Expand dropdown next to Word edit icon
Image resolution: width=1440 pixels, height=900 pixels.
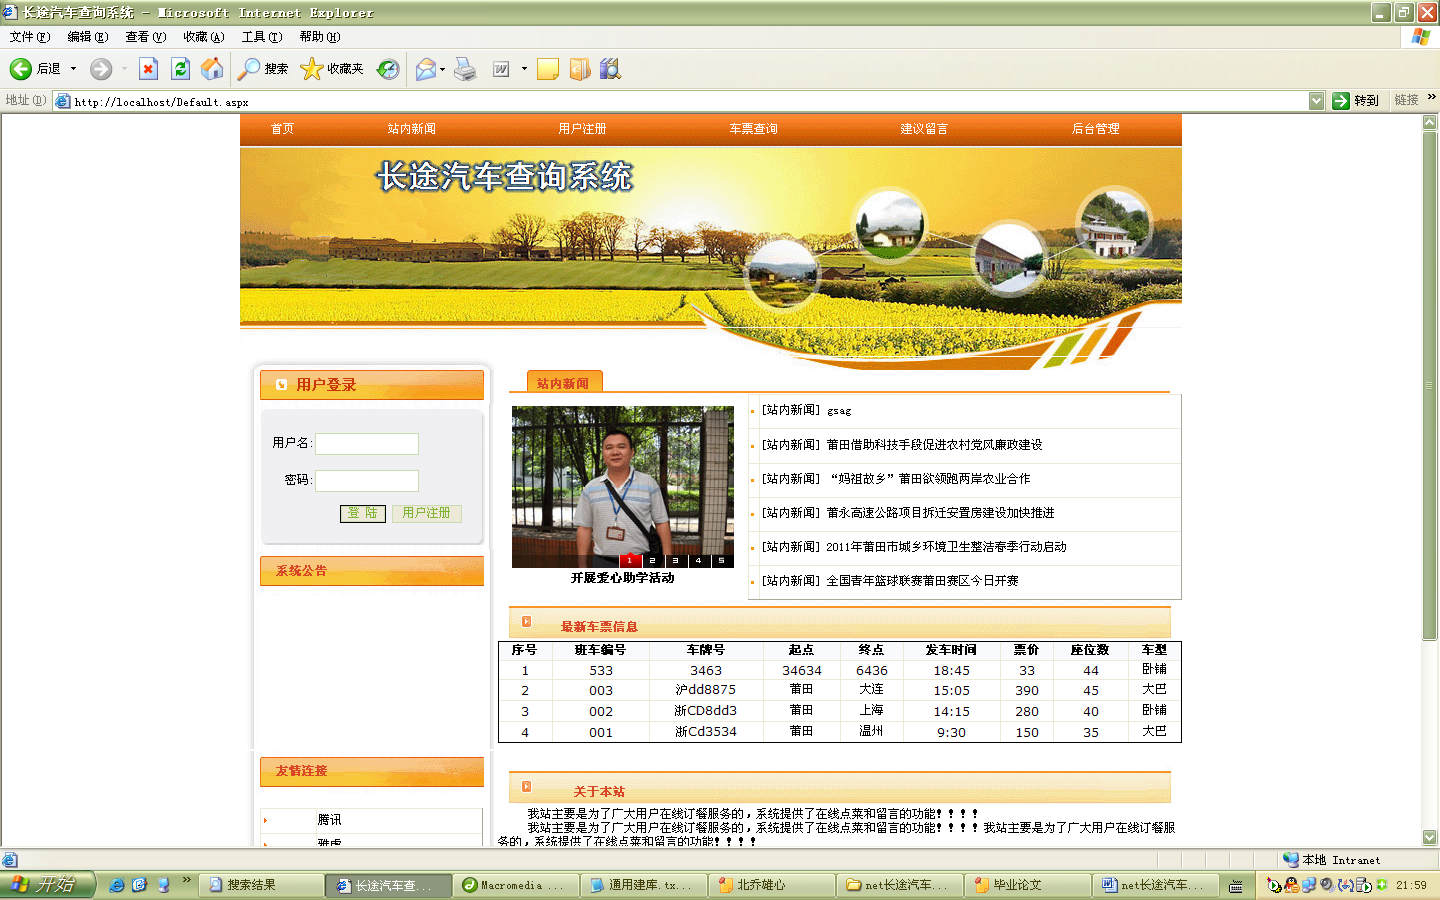click(524, 69)
